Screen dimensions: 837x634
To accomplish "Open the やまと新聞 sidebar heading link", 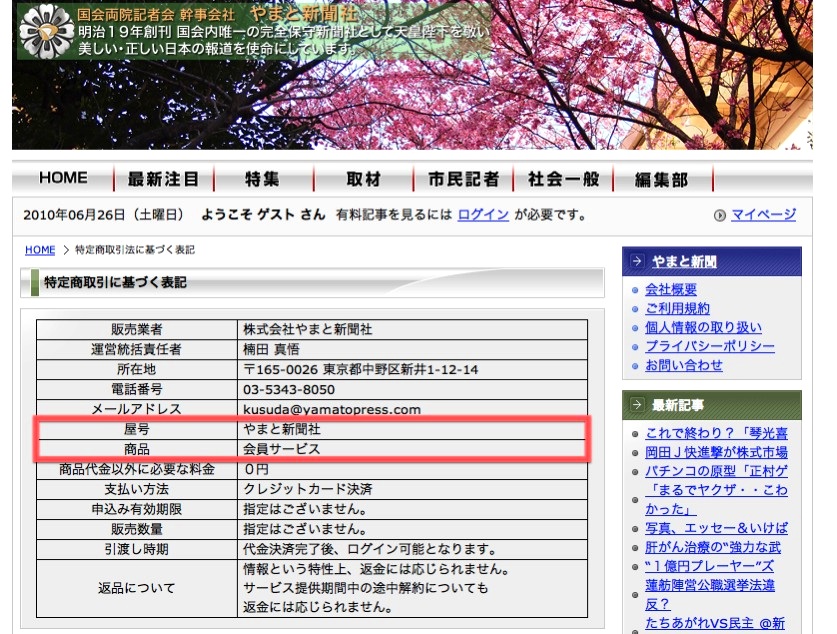I will coord(684,261).
